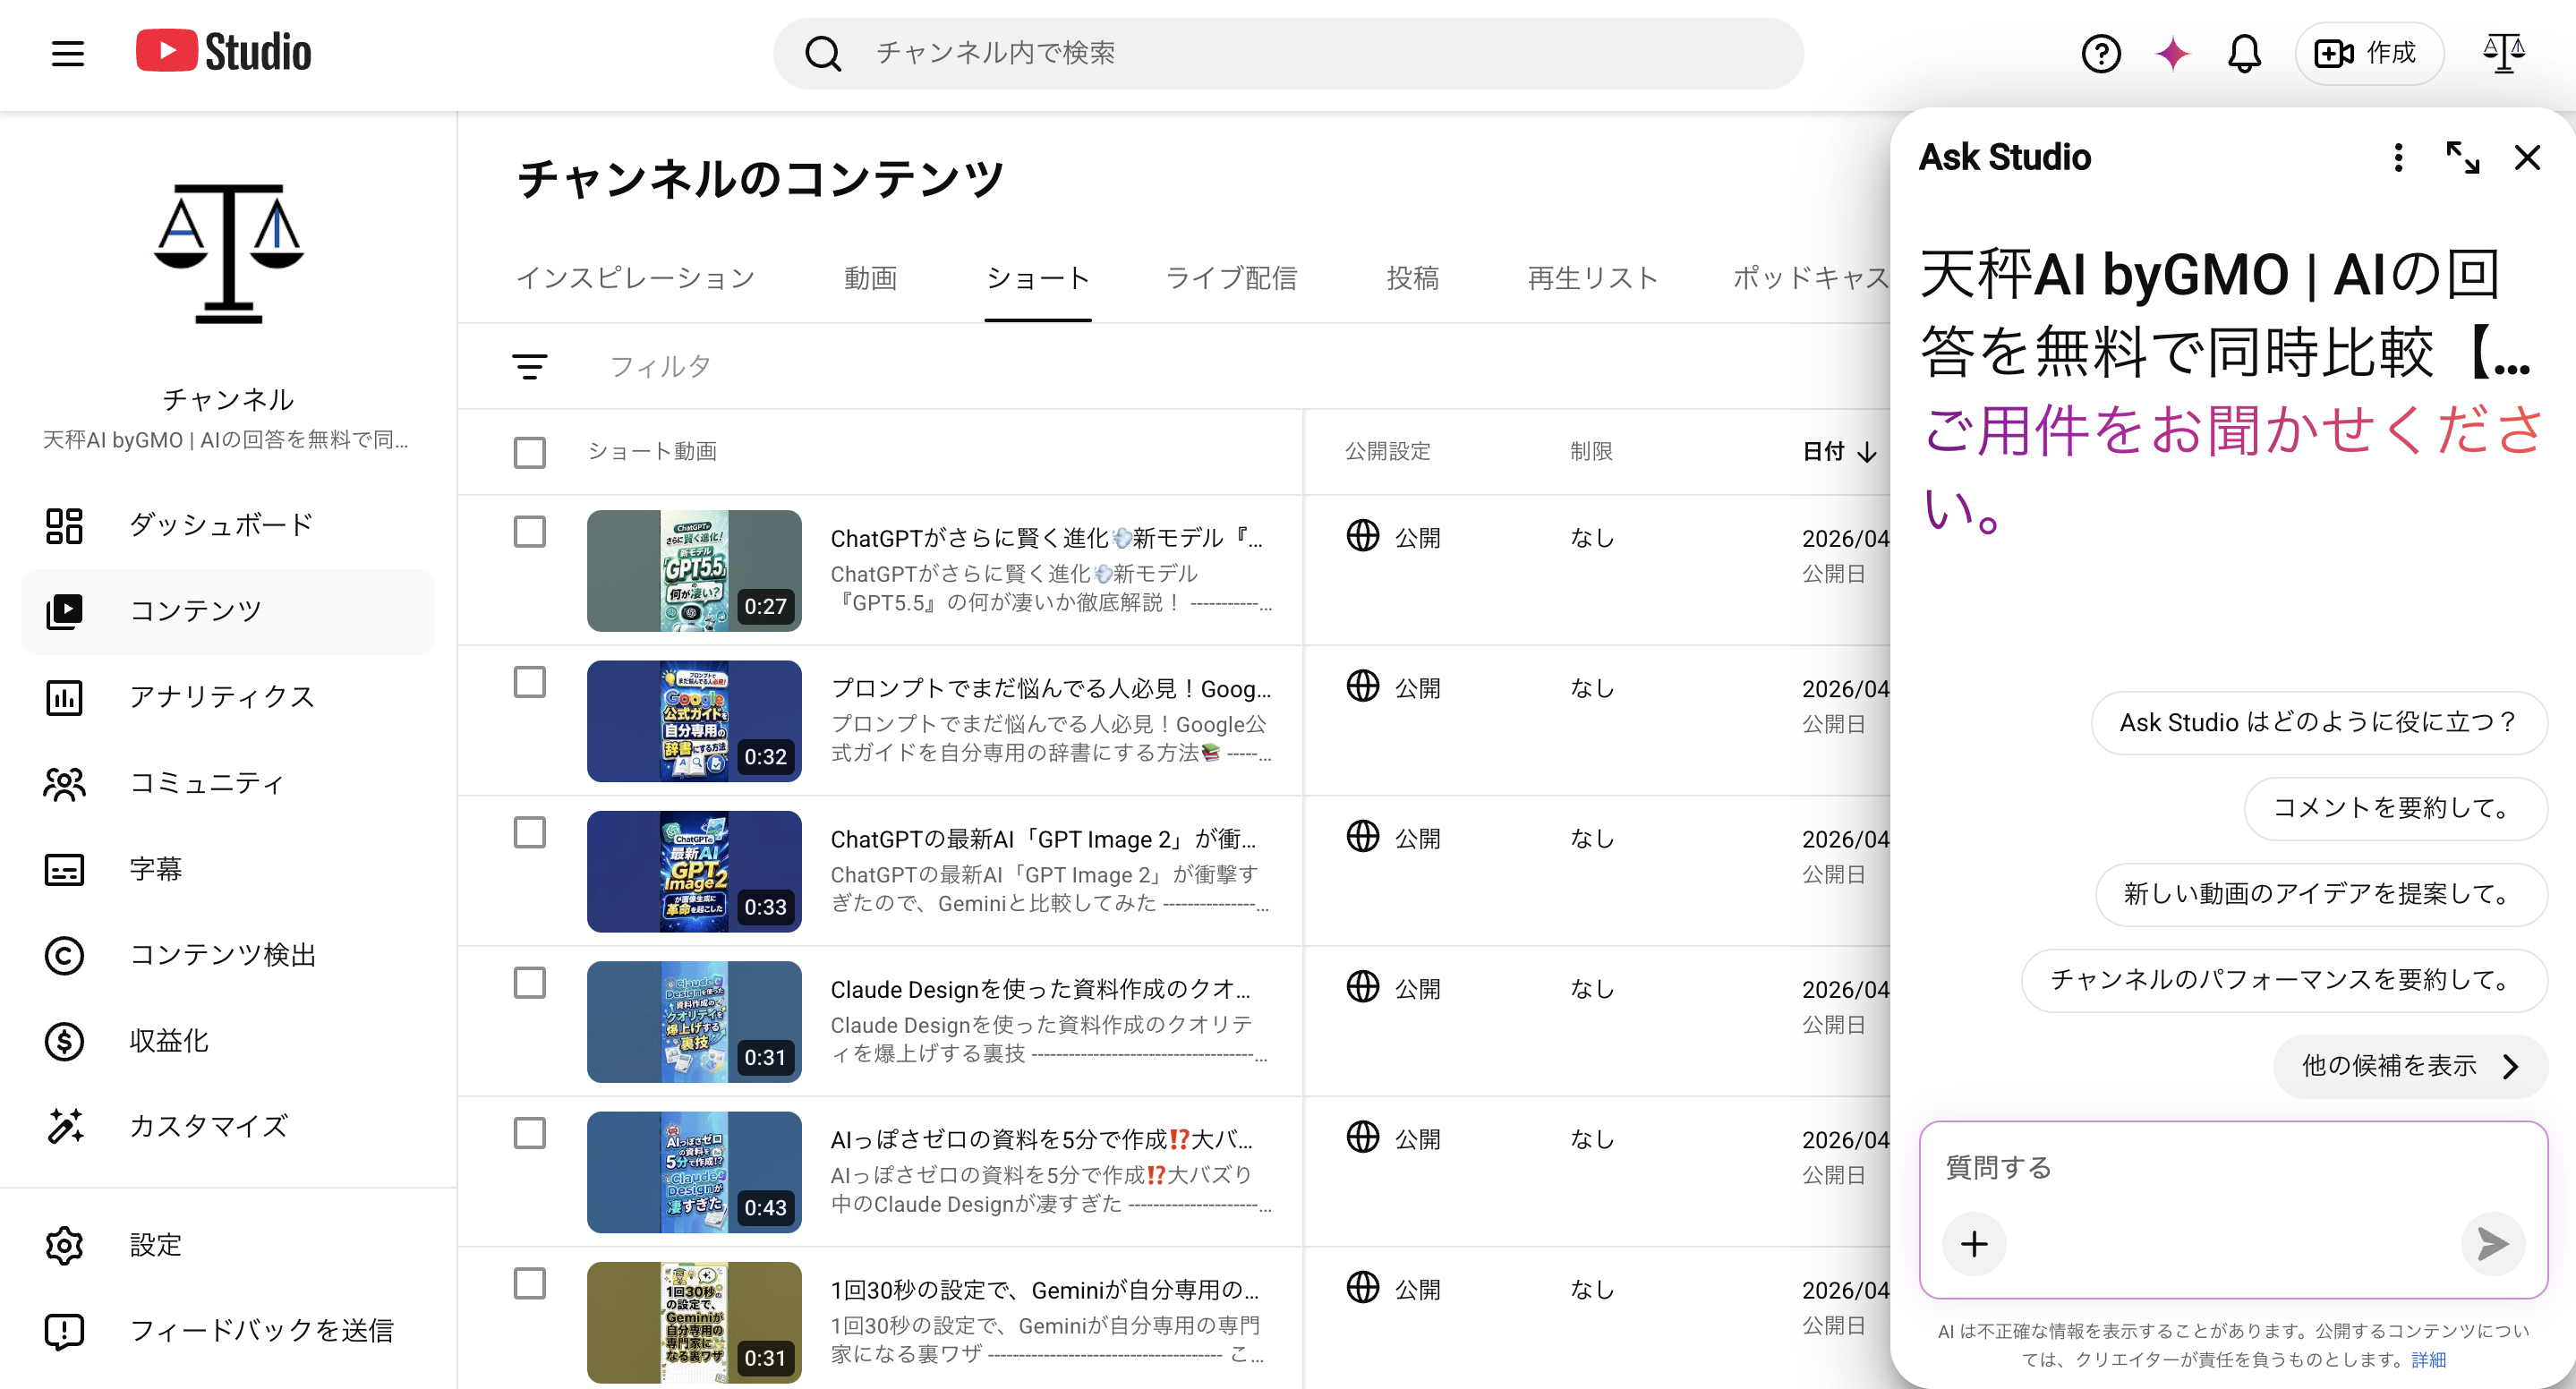Screen dimensions: 2576x1389
Task: Click 'コメントを要約して。' suggestion
Action: click(2395, 808)
